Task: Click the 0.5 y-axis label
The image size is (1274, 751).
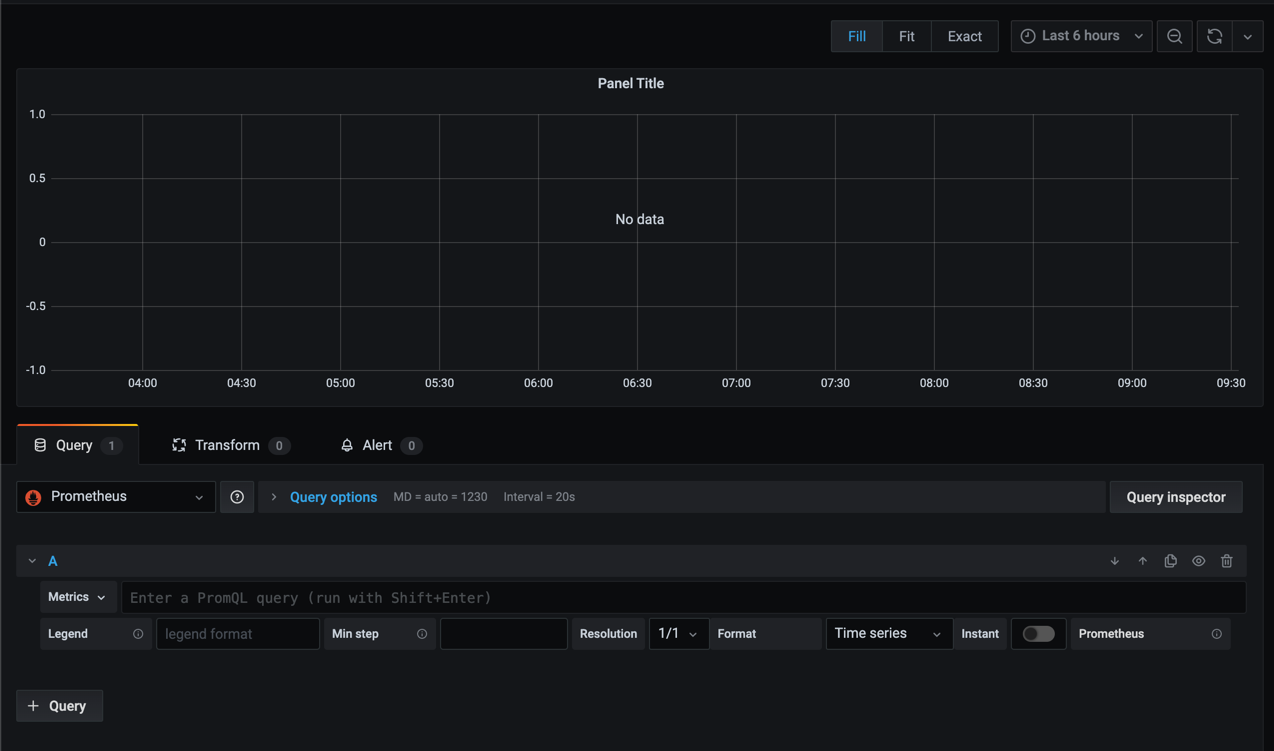Action: [x=37, y=178]
